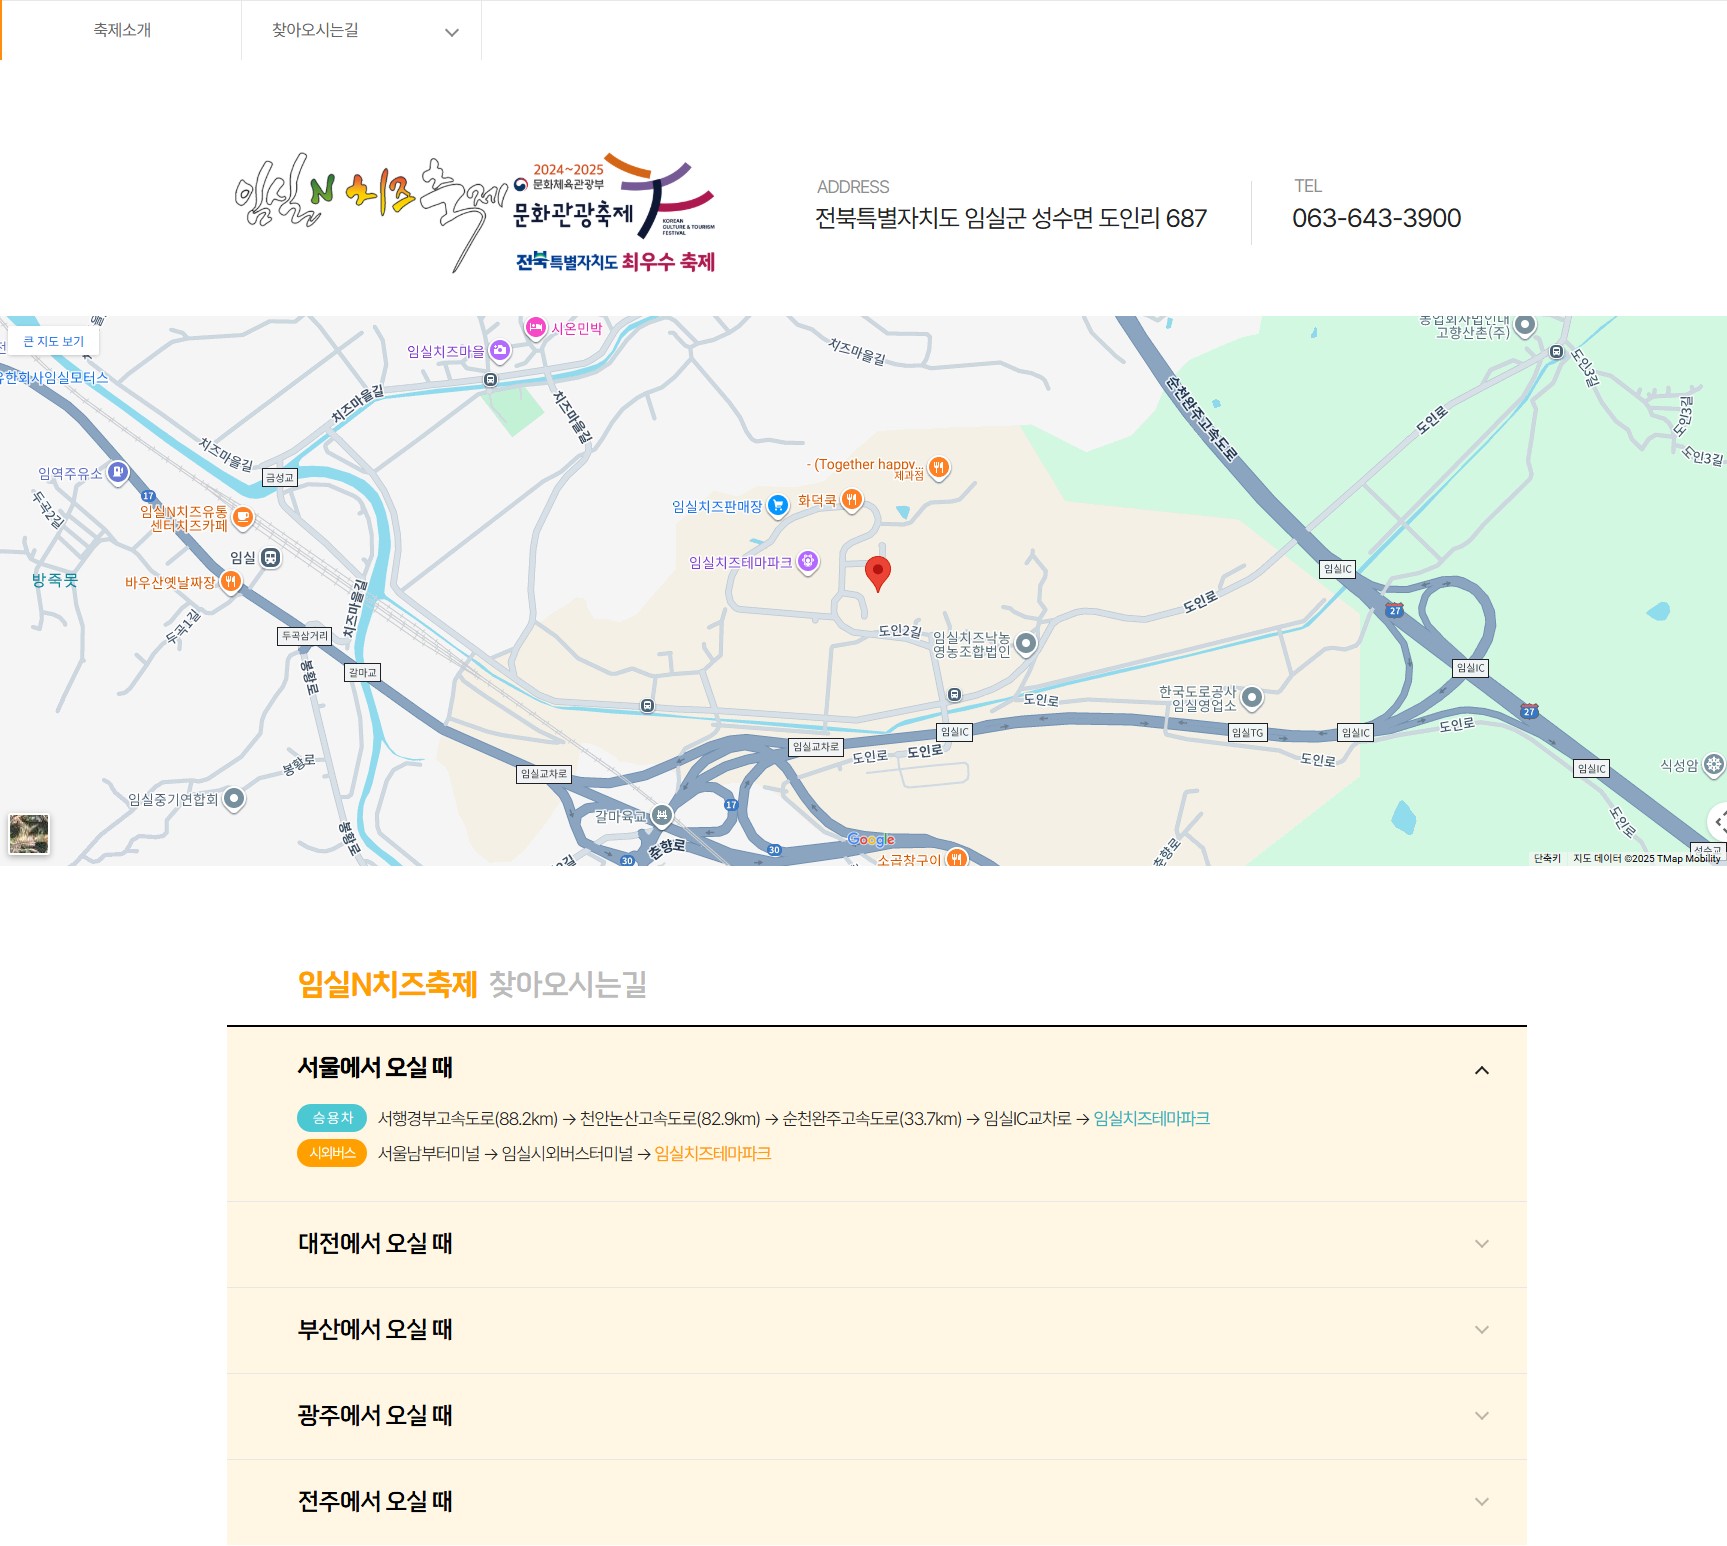The width and height of the screenshot is (1727, 1546).
Task: Click the 승용차 badge label
Action: point(333,1118)
